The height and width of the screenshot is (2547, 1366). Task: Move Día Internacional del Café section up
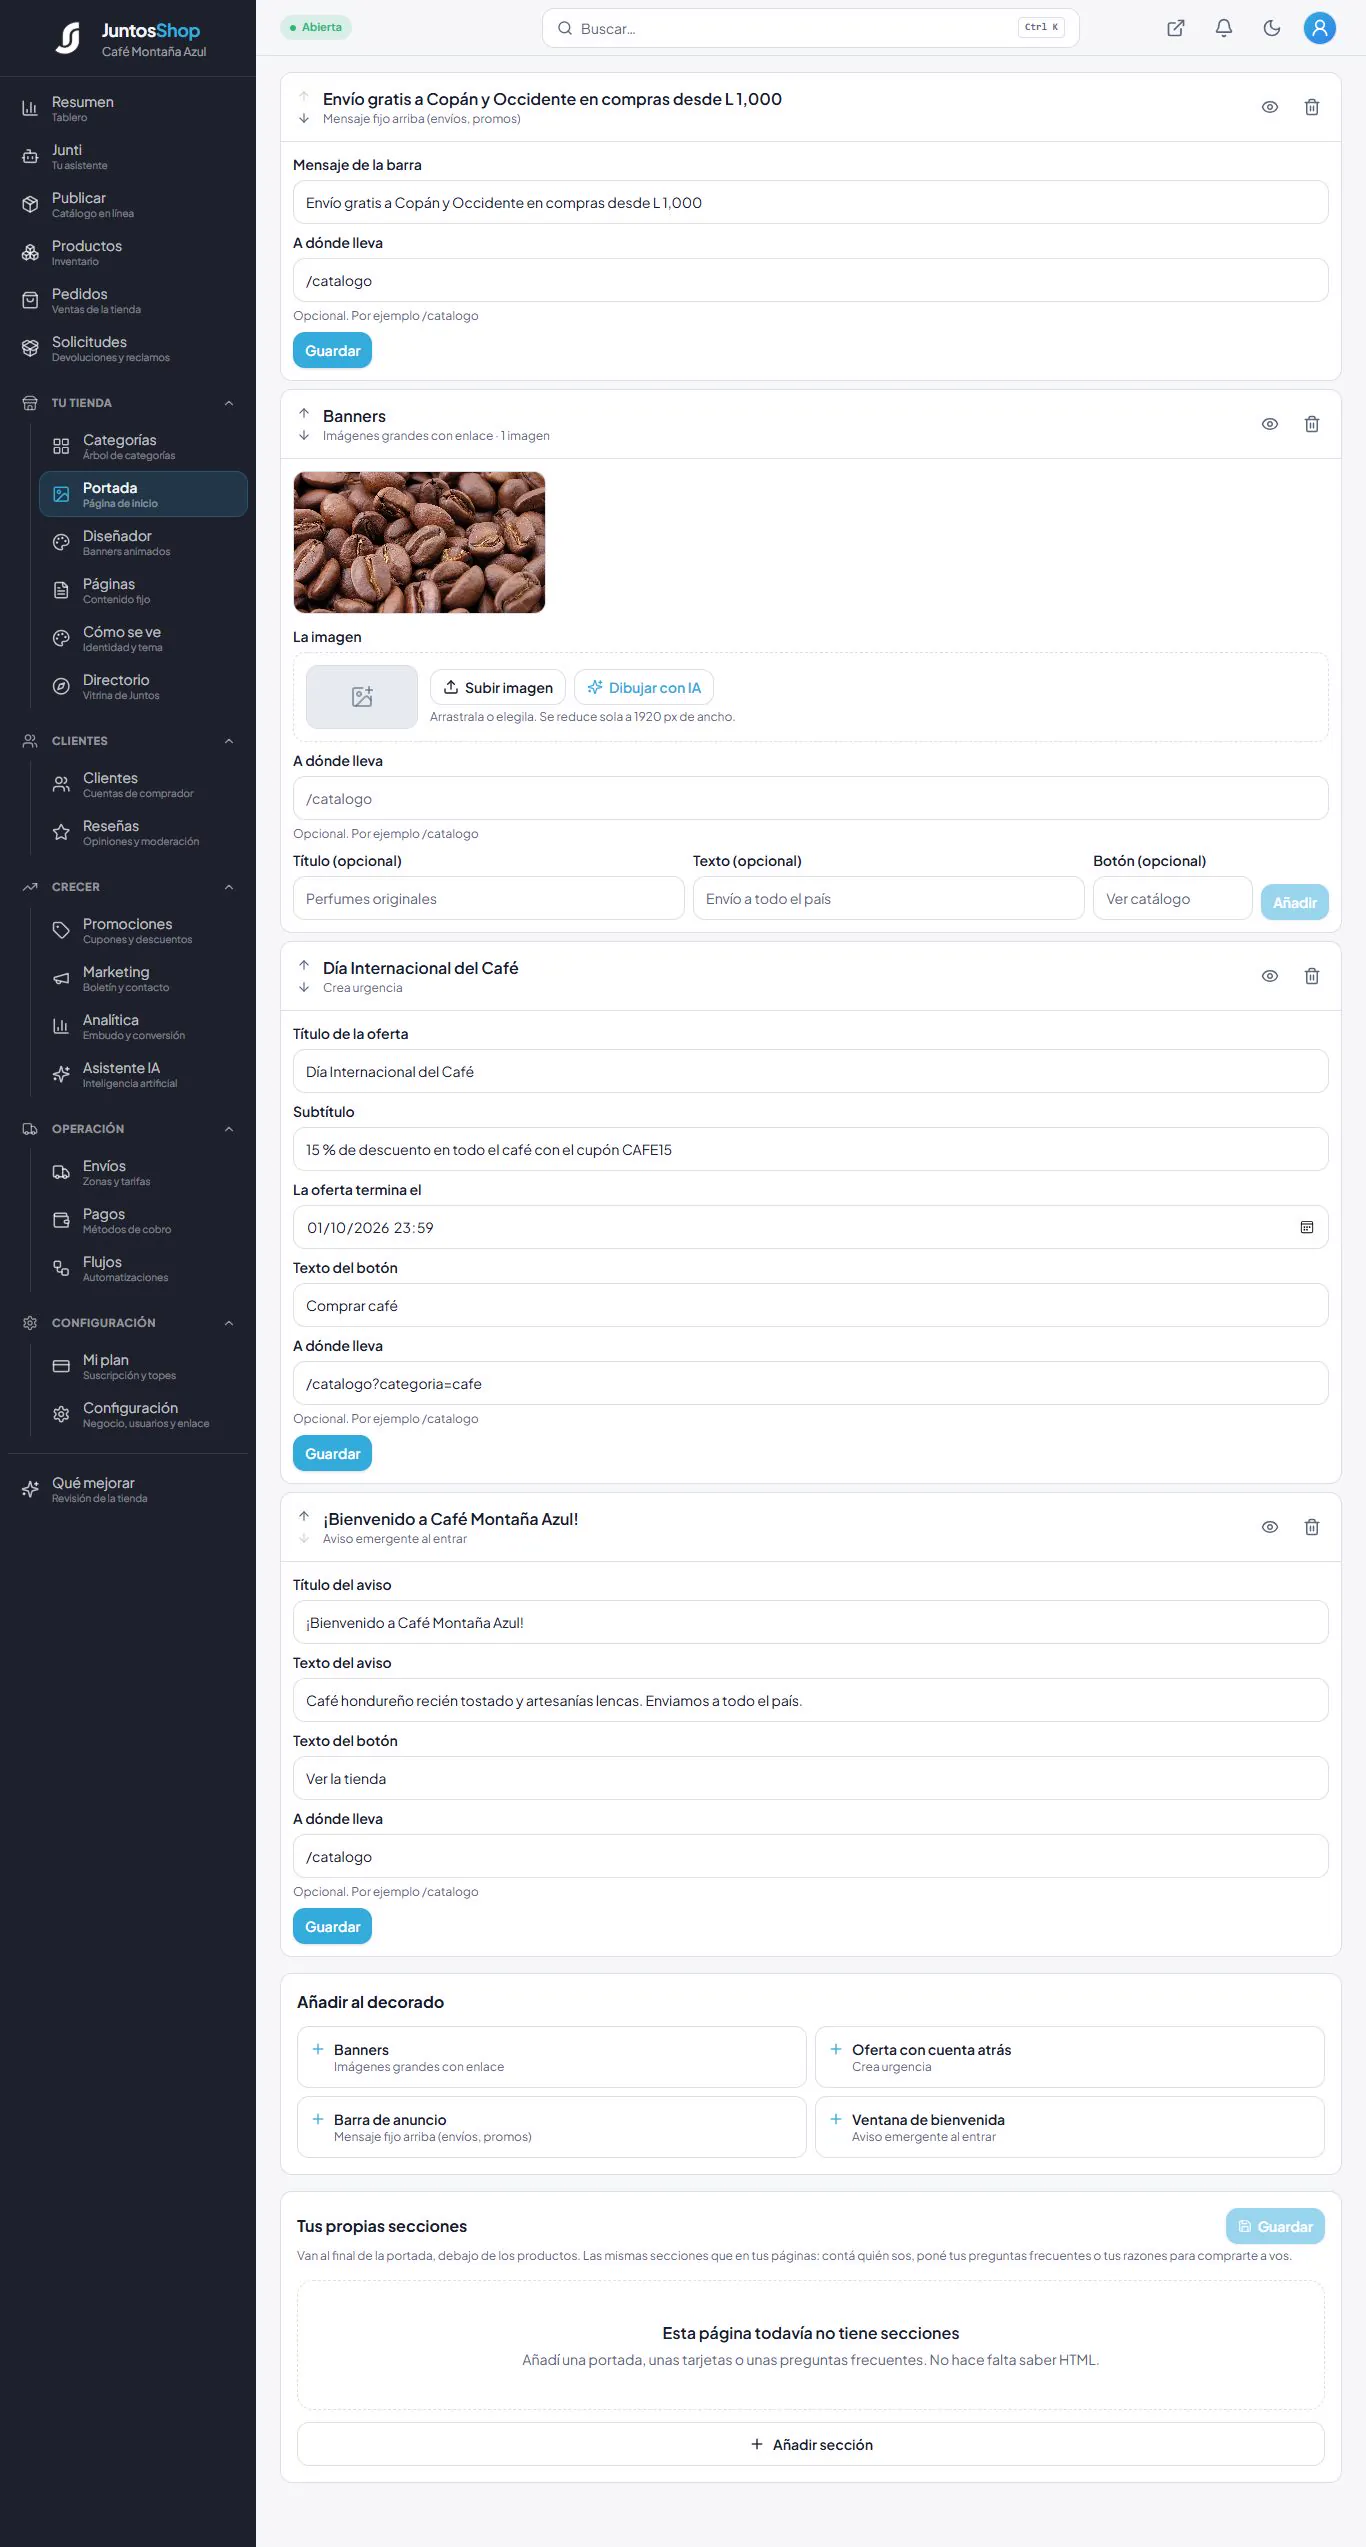coord(304,965)
